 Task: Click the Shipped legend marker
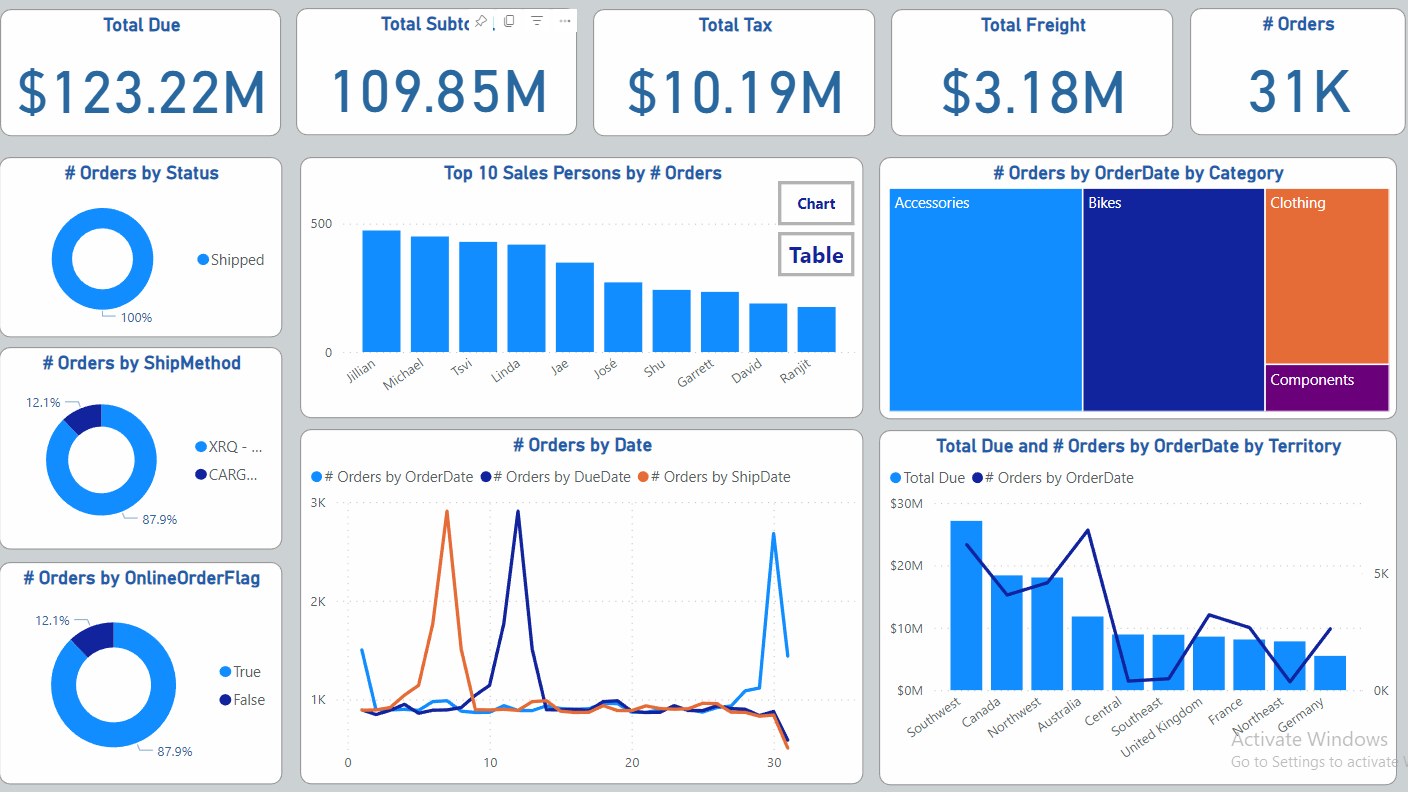pos(203,260)
